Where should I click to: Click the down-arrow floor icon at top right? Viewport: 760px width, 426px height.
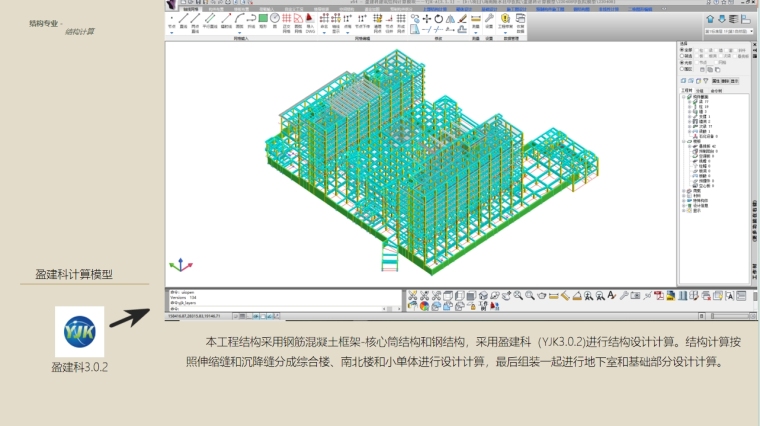[723, 19]
